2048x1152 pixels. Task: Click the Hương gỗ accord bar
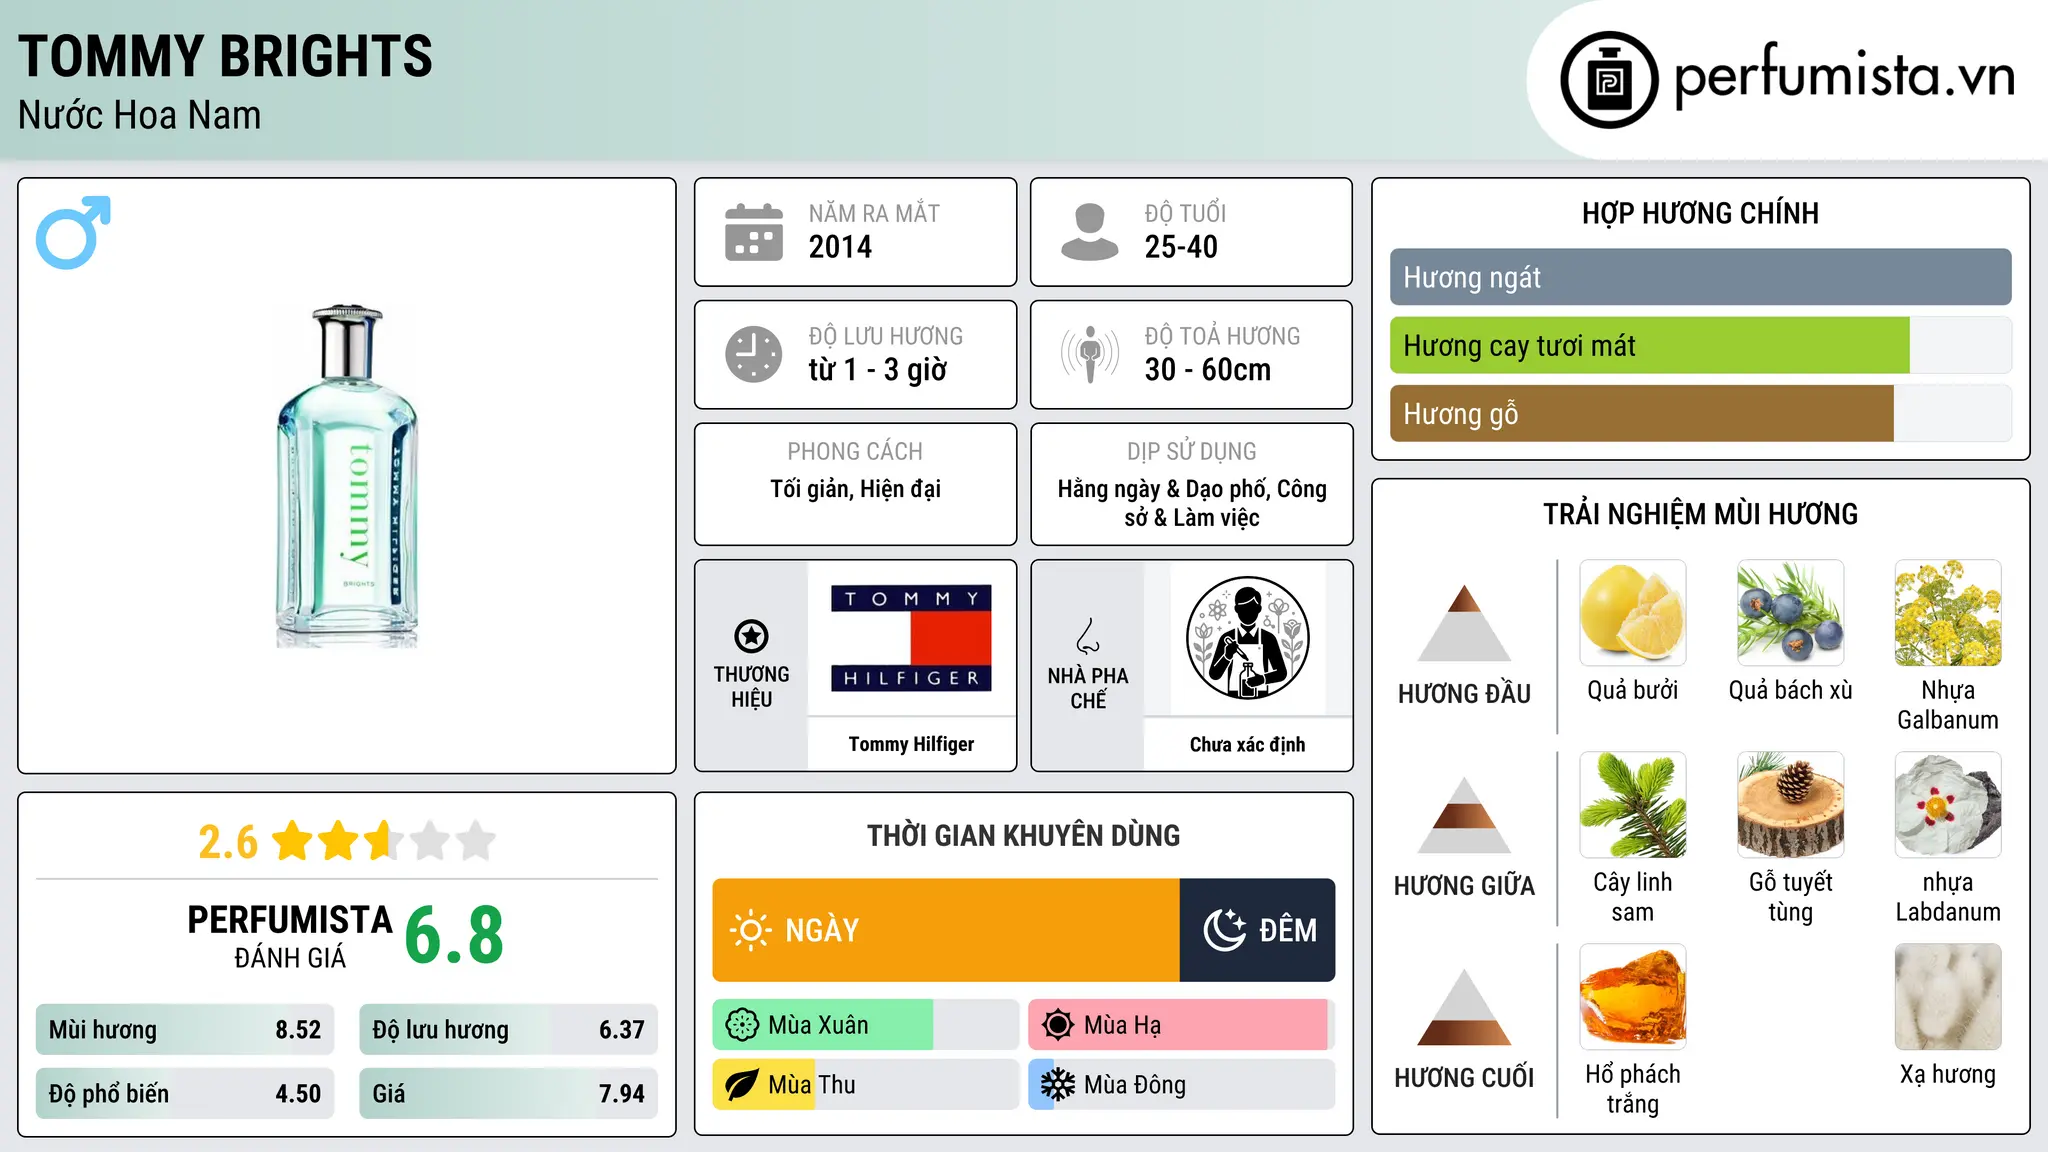[1701, 414]
